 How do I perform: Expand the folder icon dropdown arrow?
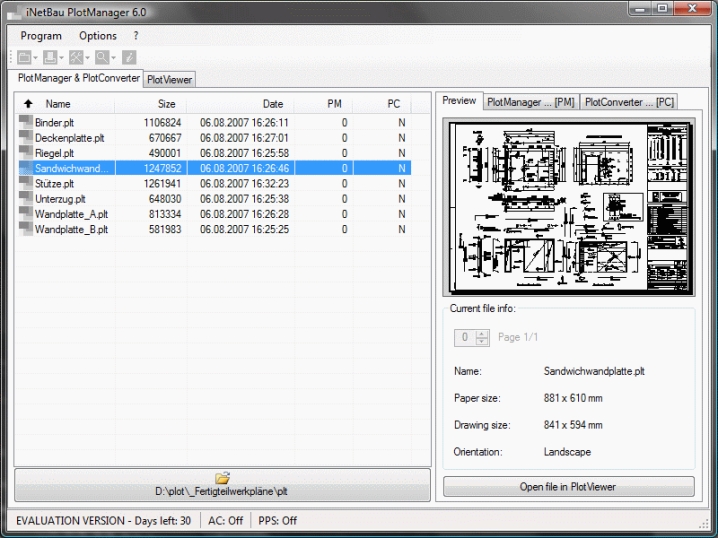(x=35, y=58)
